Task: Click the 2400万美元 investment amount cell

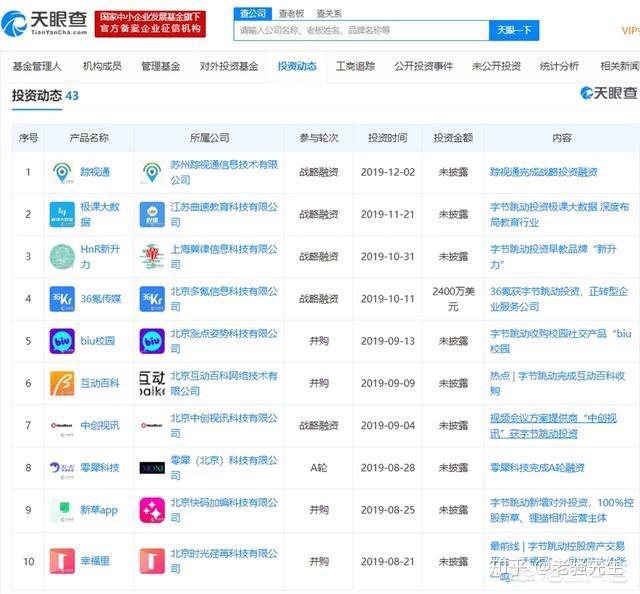Action: pos(453,299)
